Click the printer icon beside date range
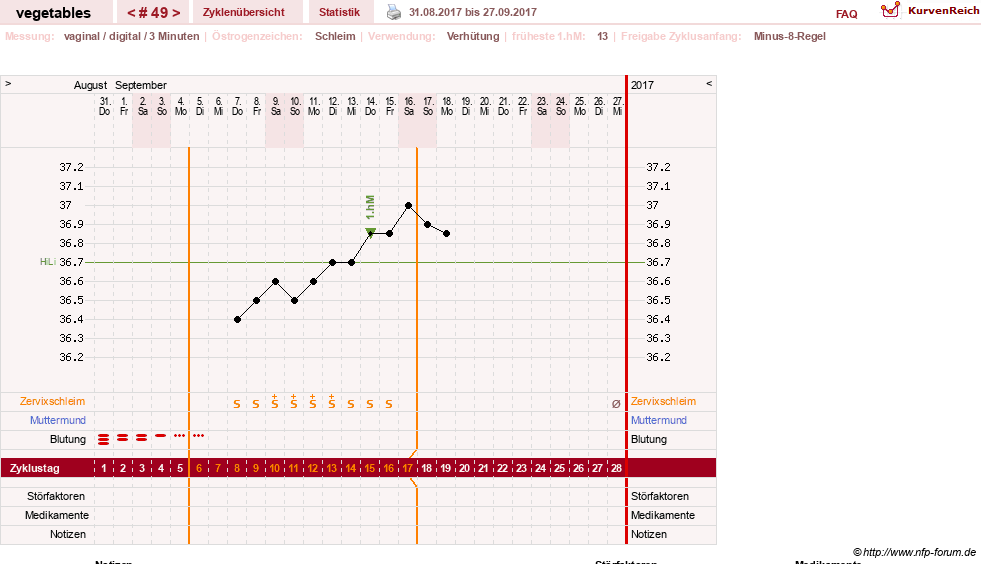The height and width of the screenshot is (564, 981). click(x=394, y=12)
